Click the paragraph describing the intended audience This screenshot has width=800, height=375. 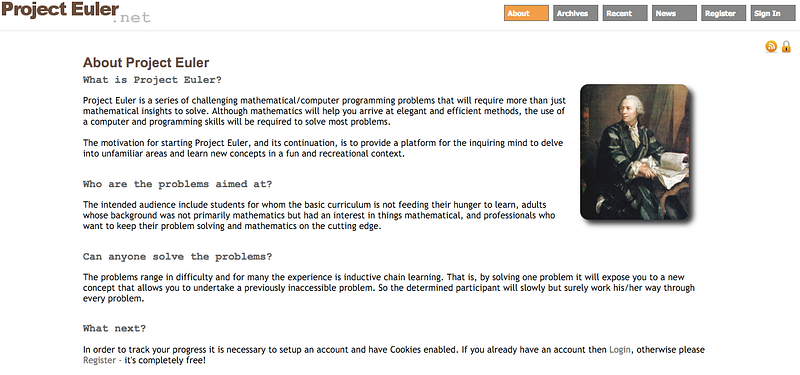[319, 215]
